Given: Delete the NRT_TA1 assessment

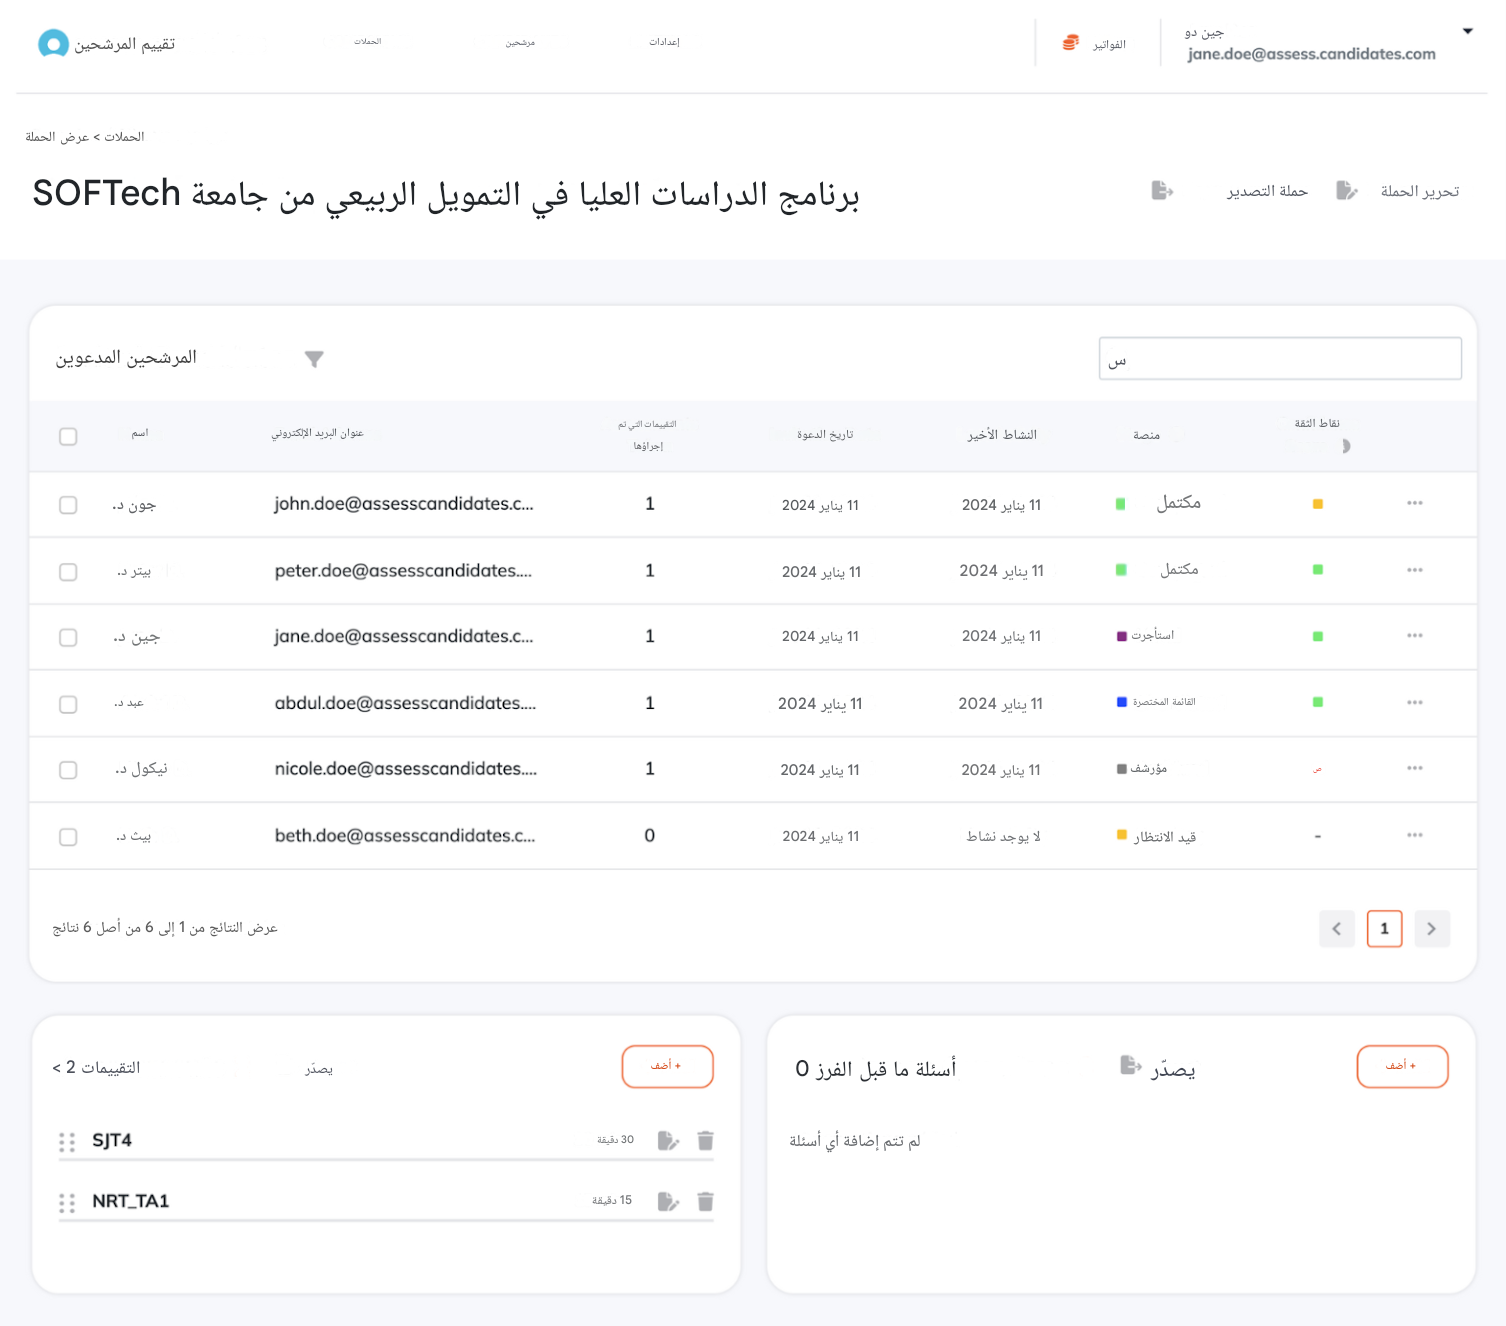Looking at the screenshot, I should (705, 1202).
